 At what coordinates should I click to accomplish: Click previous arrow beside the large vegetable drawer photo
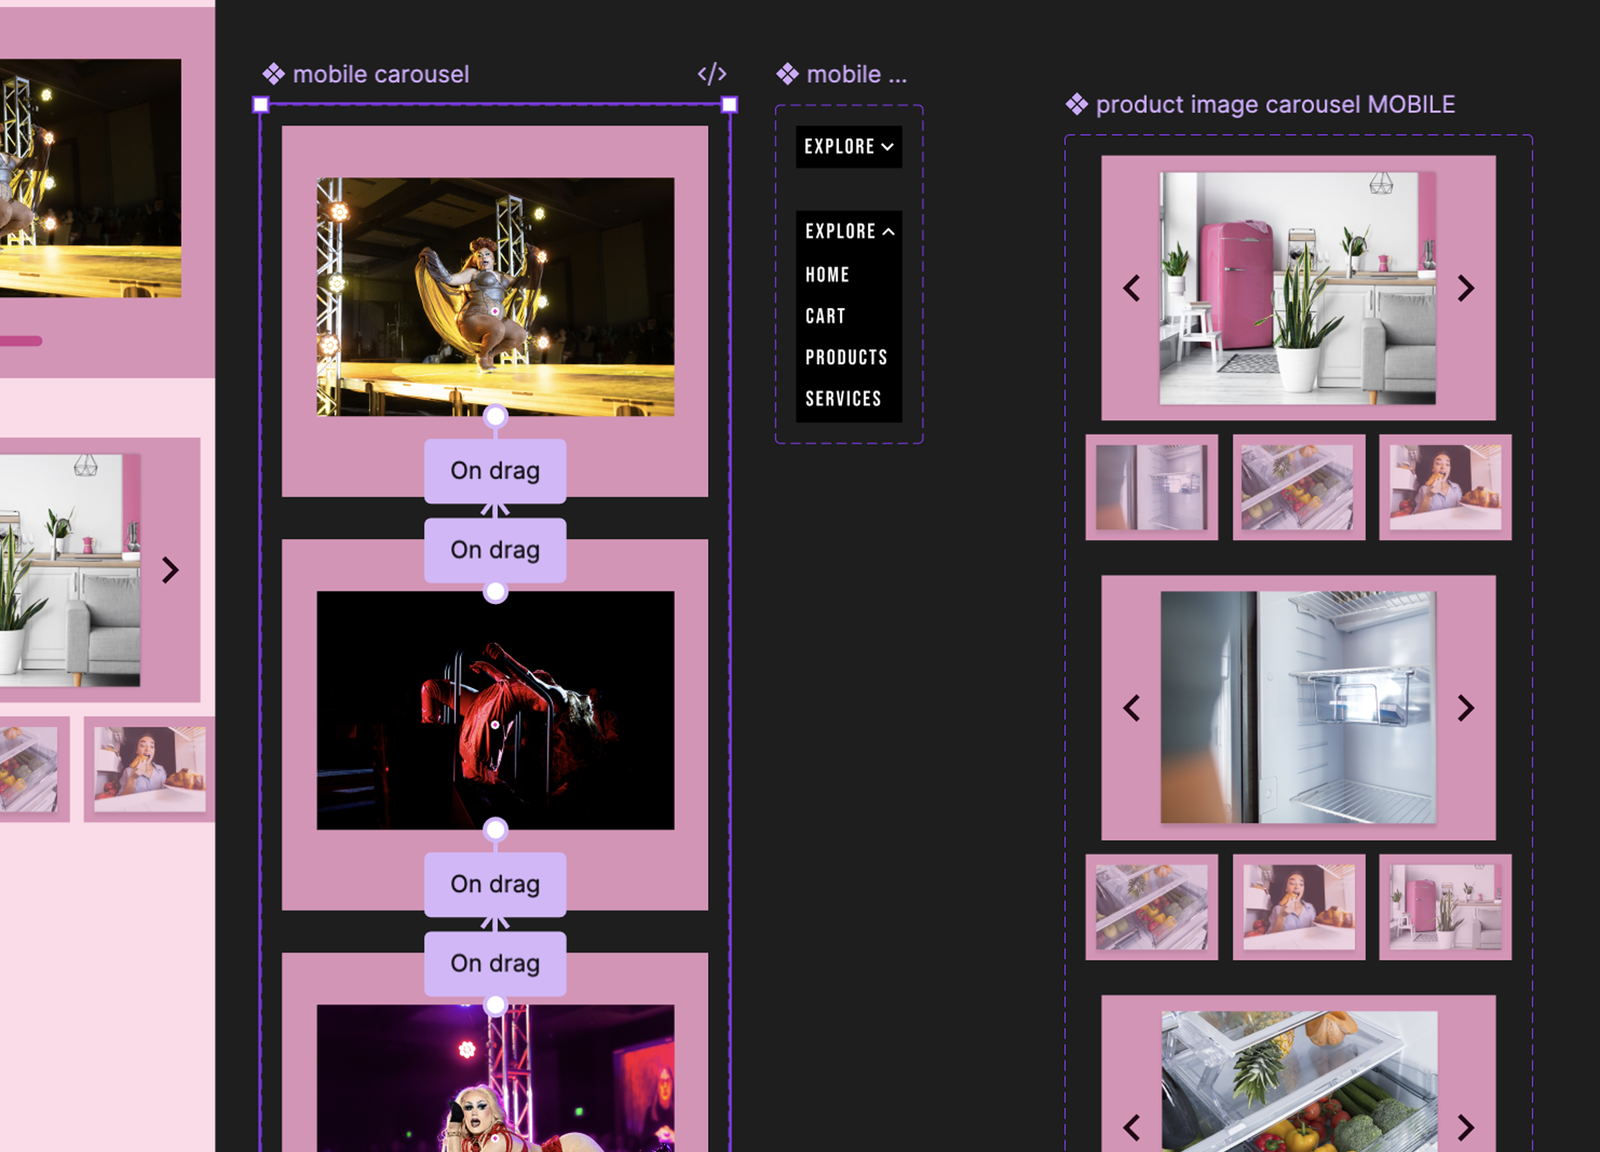(x=1132, y=1128)
